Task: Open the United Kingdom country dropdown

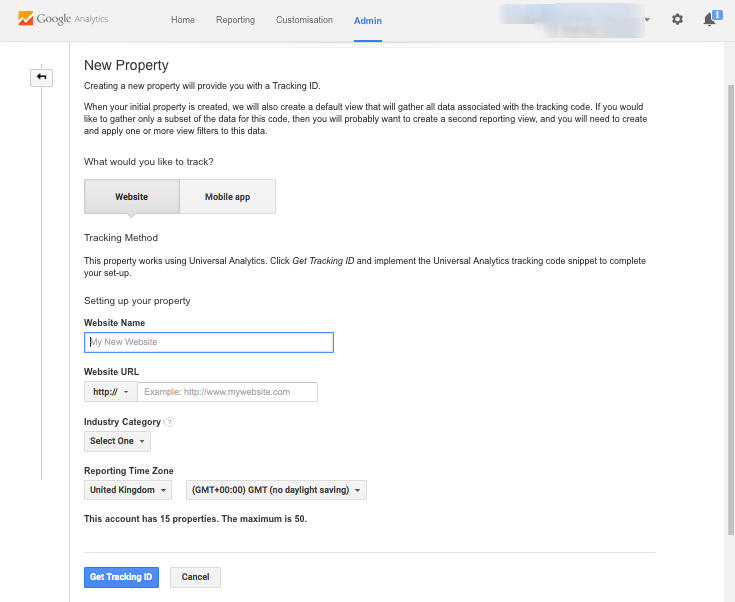Action: 127,490
